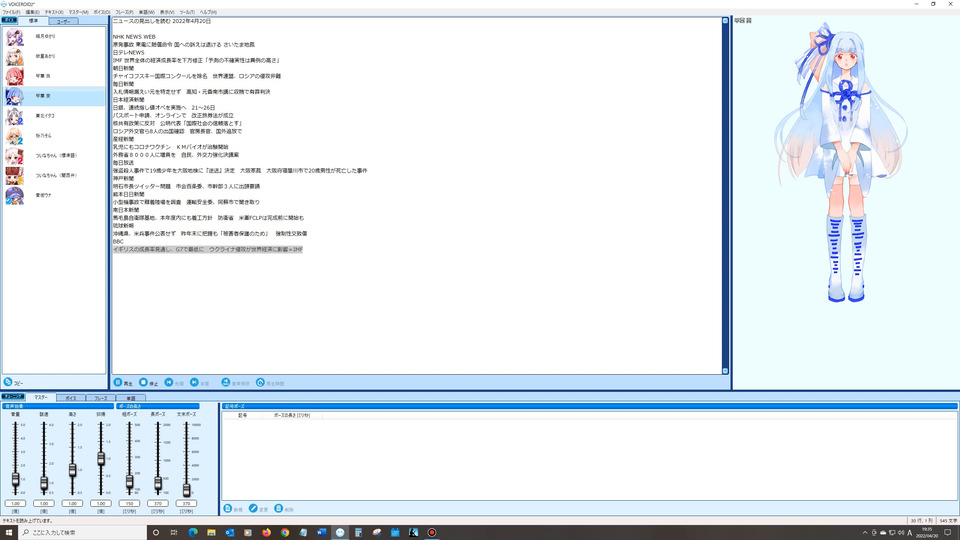Select the 東北イタコ voice avatar
The image size is (960, 540).
tap(14, 116)
